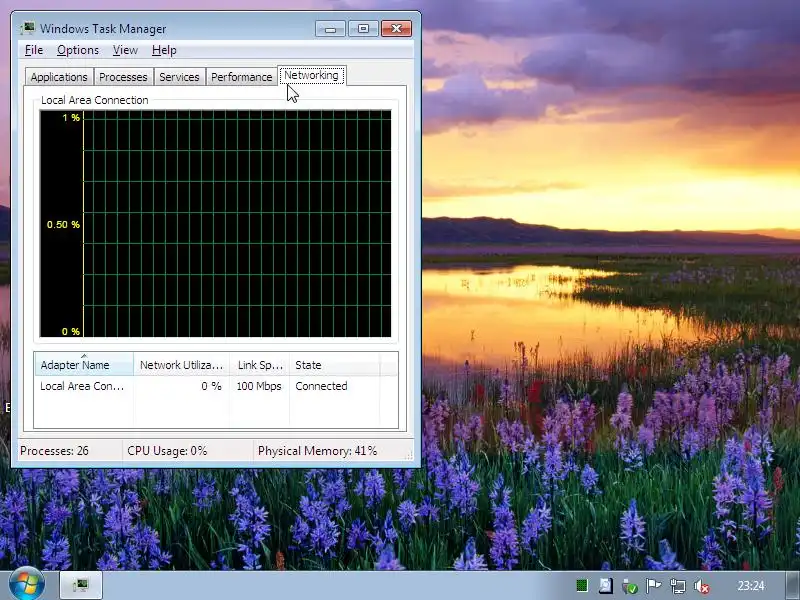Click the muted speaker volume icon
Image resolution: width=800 pixels, height=600 pixels.
pyautogui.click(x=702, y=586)
